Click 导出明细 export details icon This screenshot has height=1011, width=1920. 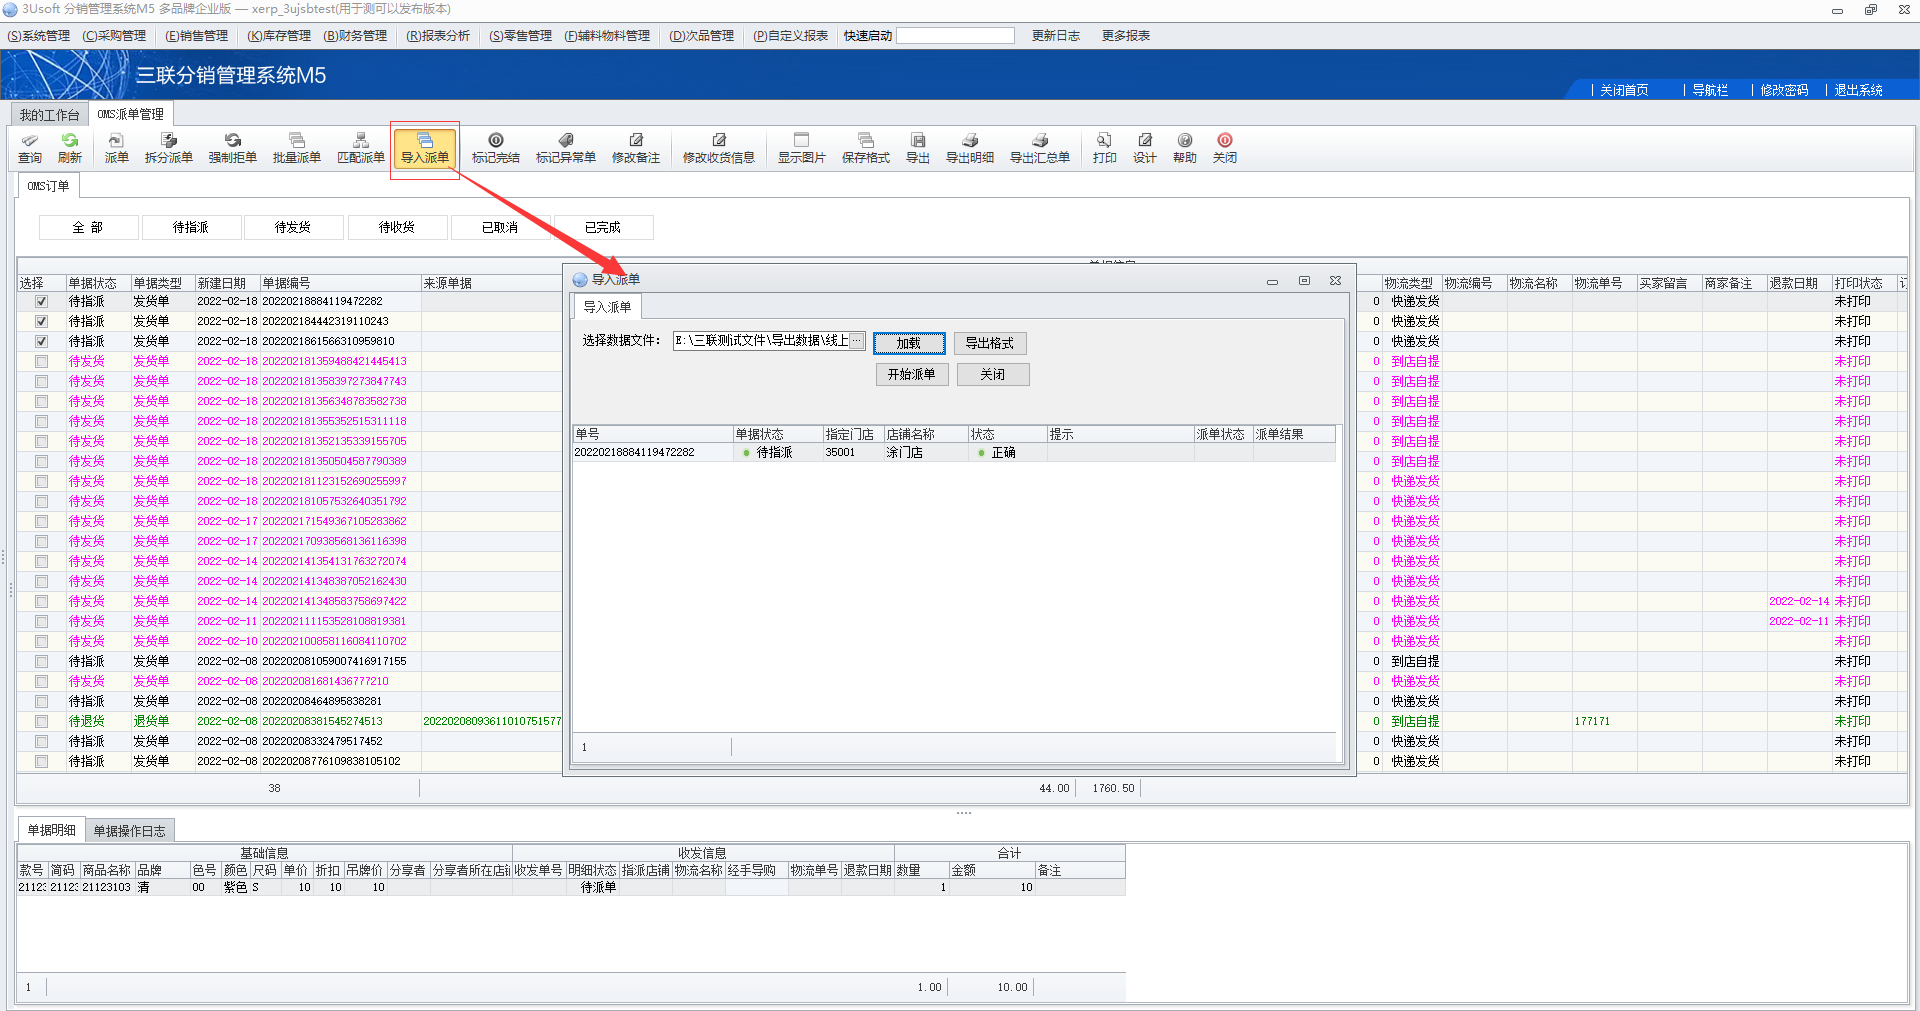click(970, 148)
